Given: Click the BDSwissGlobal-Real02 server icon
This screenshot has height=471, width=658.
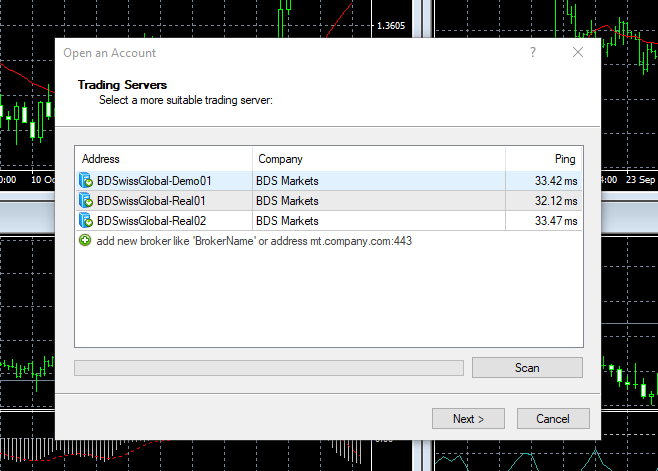Looking at the screenshot, I should [86, 221].
